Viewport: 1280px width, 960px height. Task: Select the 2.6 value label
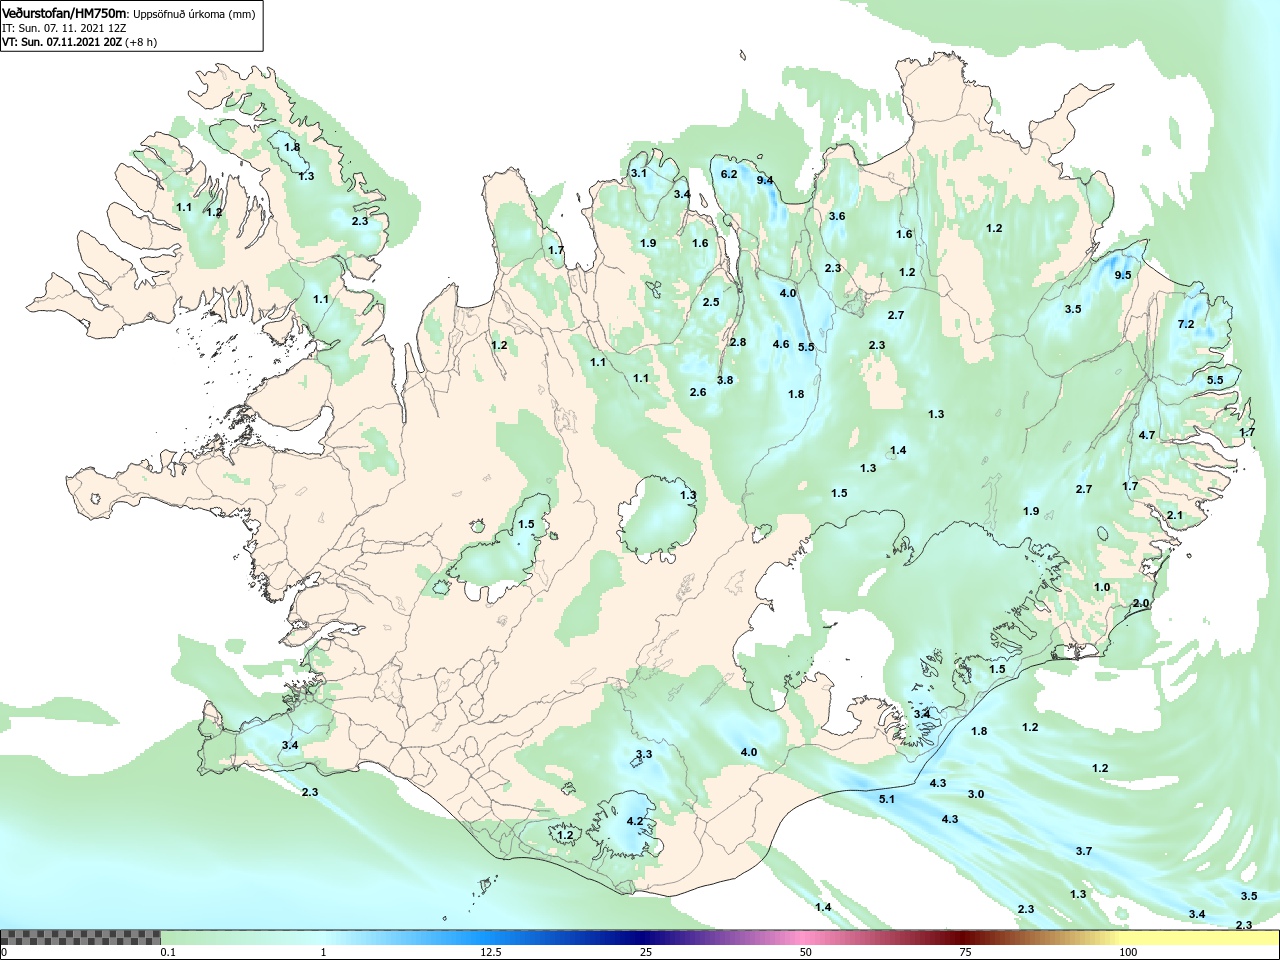pos(698,392)
